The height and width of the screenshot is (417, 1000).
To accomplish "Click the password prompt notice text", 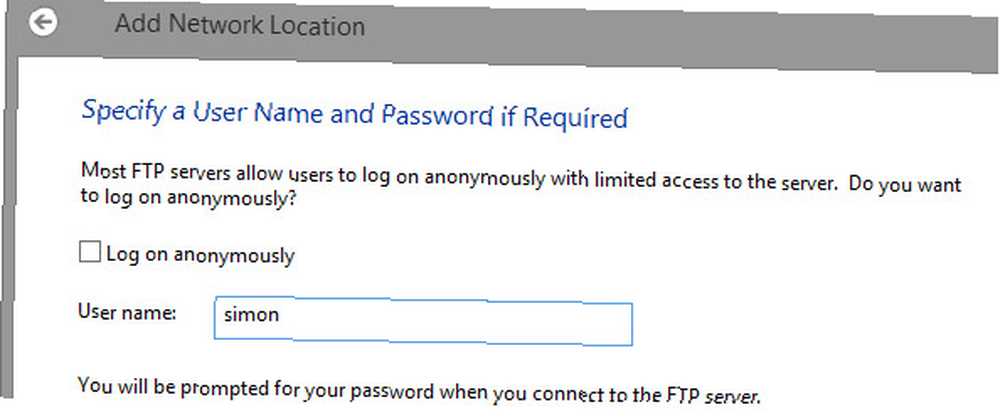I will point(418,390).
